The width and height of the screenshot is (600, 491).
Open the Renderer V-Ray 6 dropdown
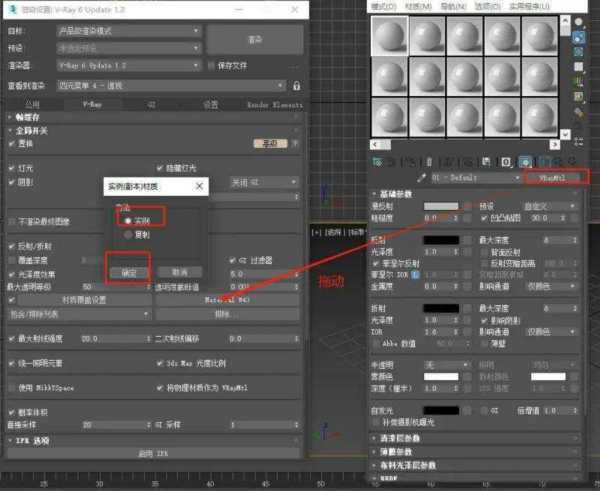coord(129,65)
